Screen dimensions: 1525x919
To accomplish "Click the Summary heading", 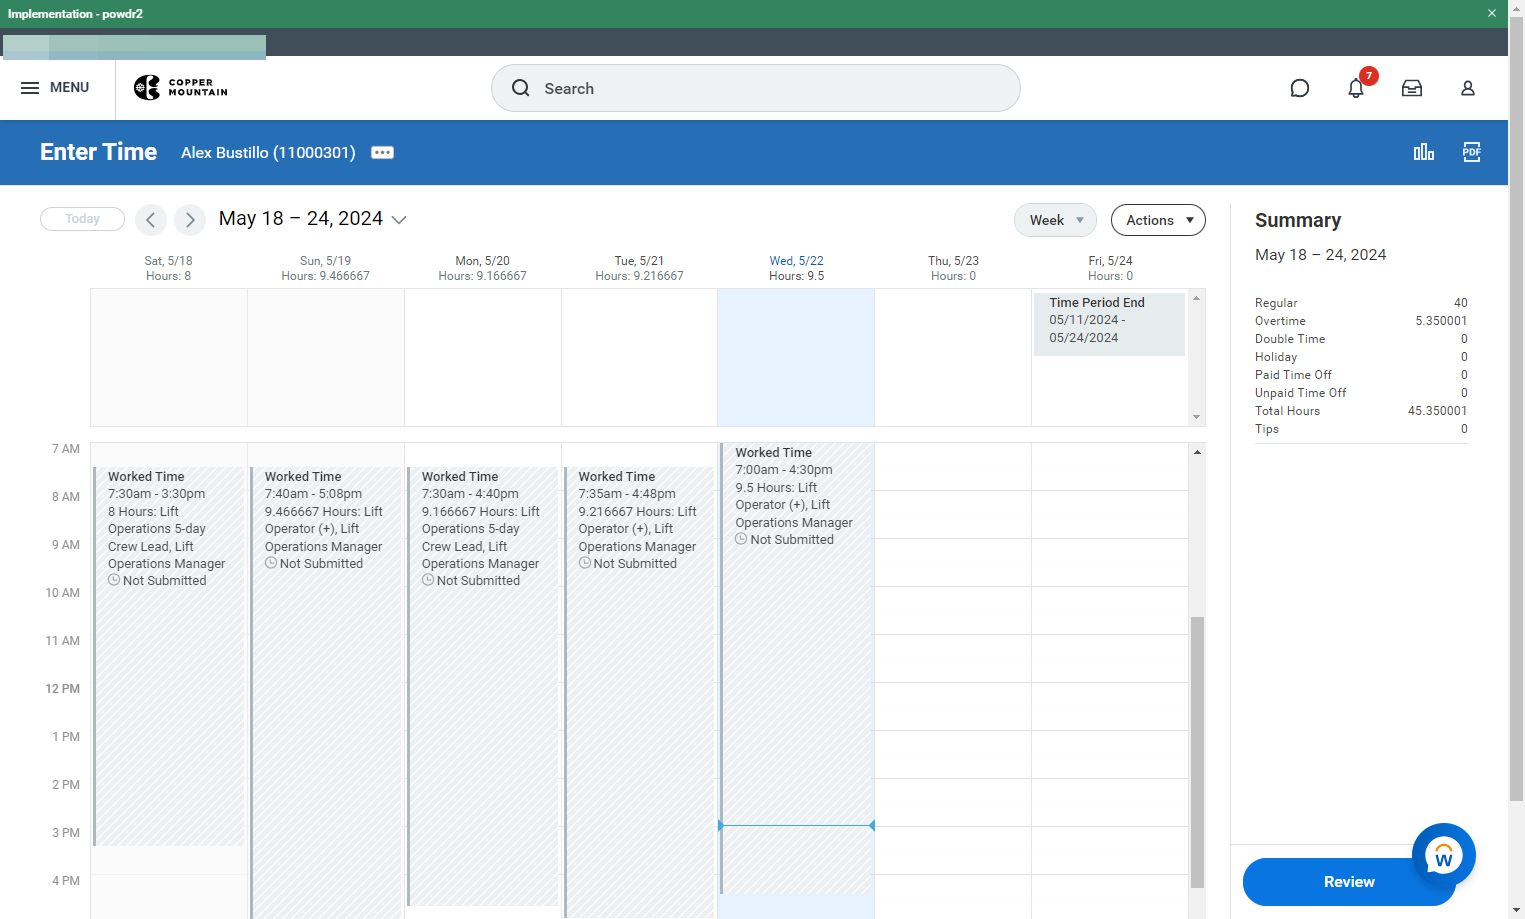I will coord(1298,220).
